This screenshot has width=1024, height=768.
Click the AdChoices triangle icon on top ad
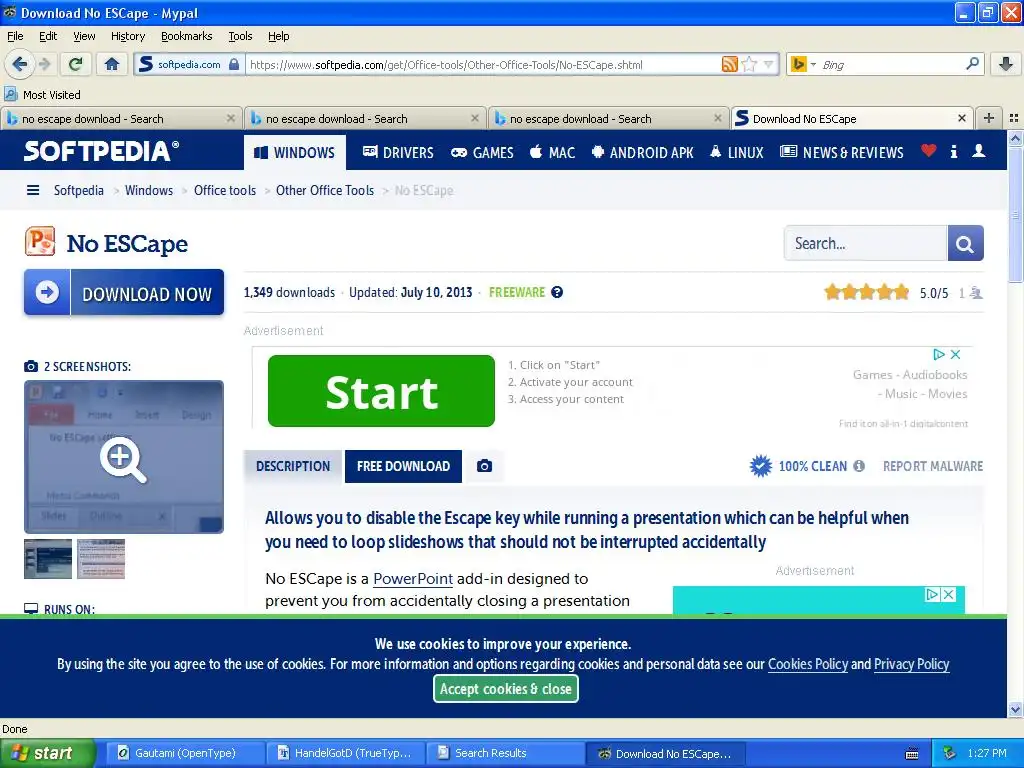pyautogui.click(x=939, y=355)
